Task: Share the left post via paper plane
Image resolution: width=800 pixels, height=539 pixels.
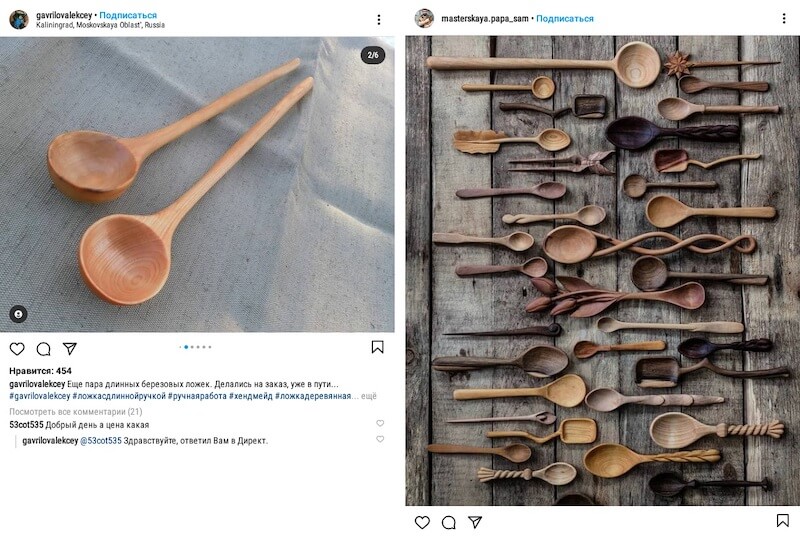Action: [x=70, y=349]
